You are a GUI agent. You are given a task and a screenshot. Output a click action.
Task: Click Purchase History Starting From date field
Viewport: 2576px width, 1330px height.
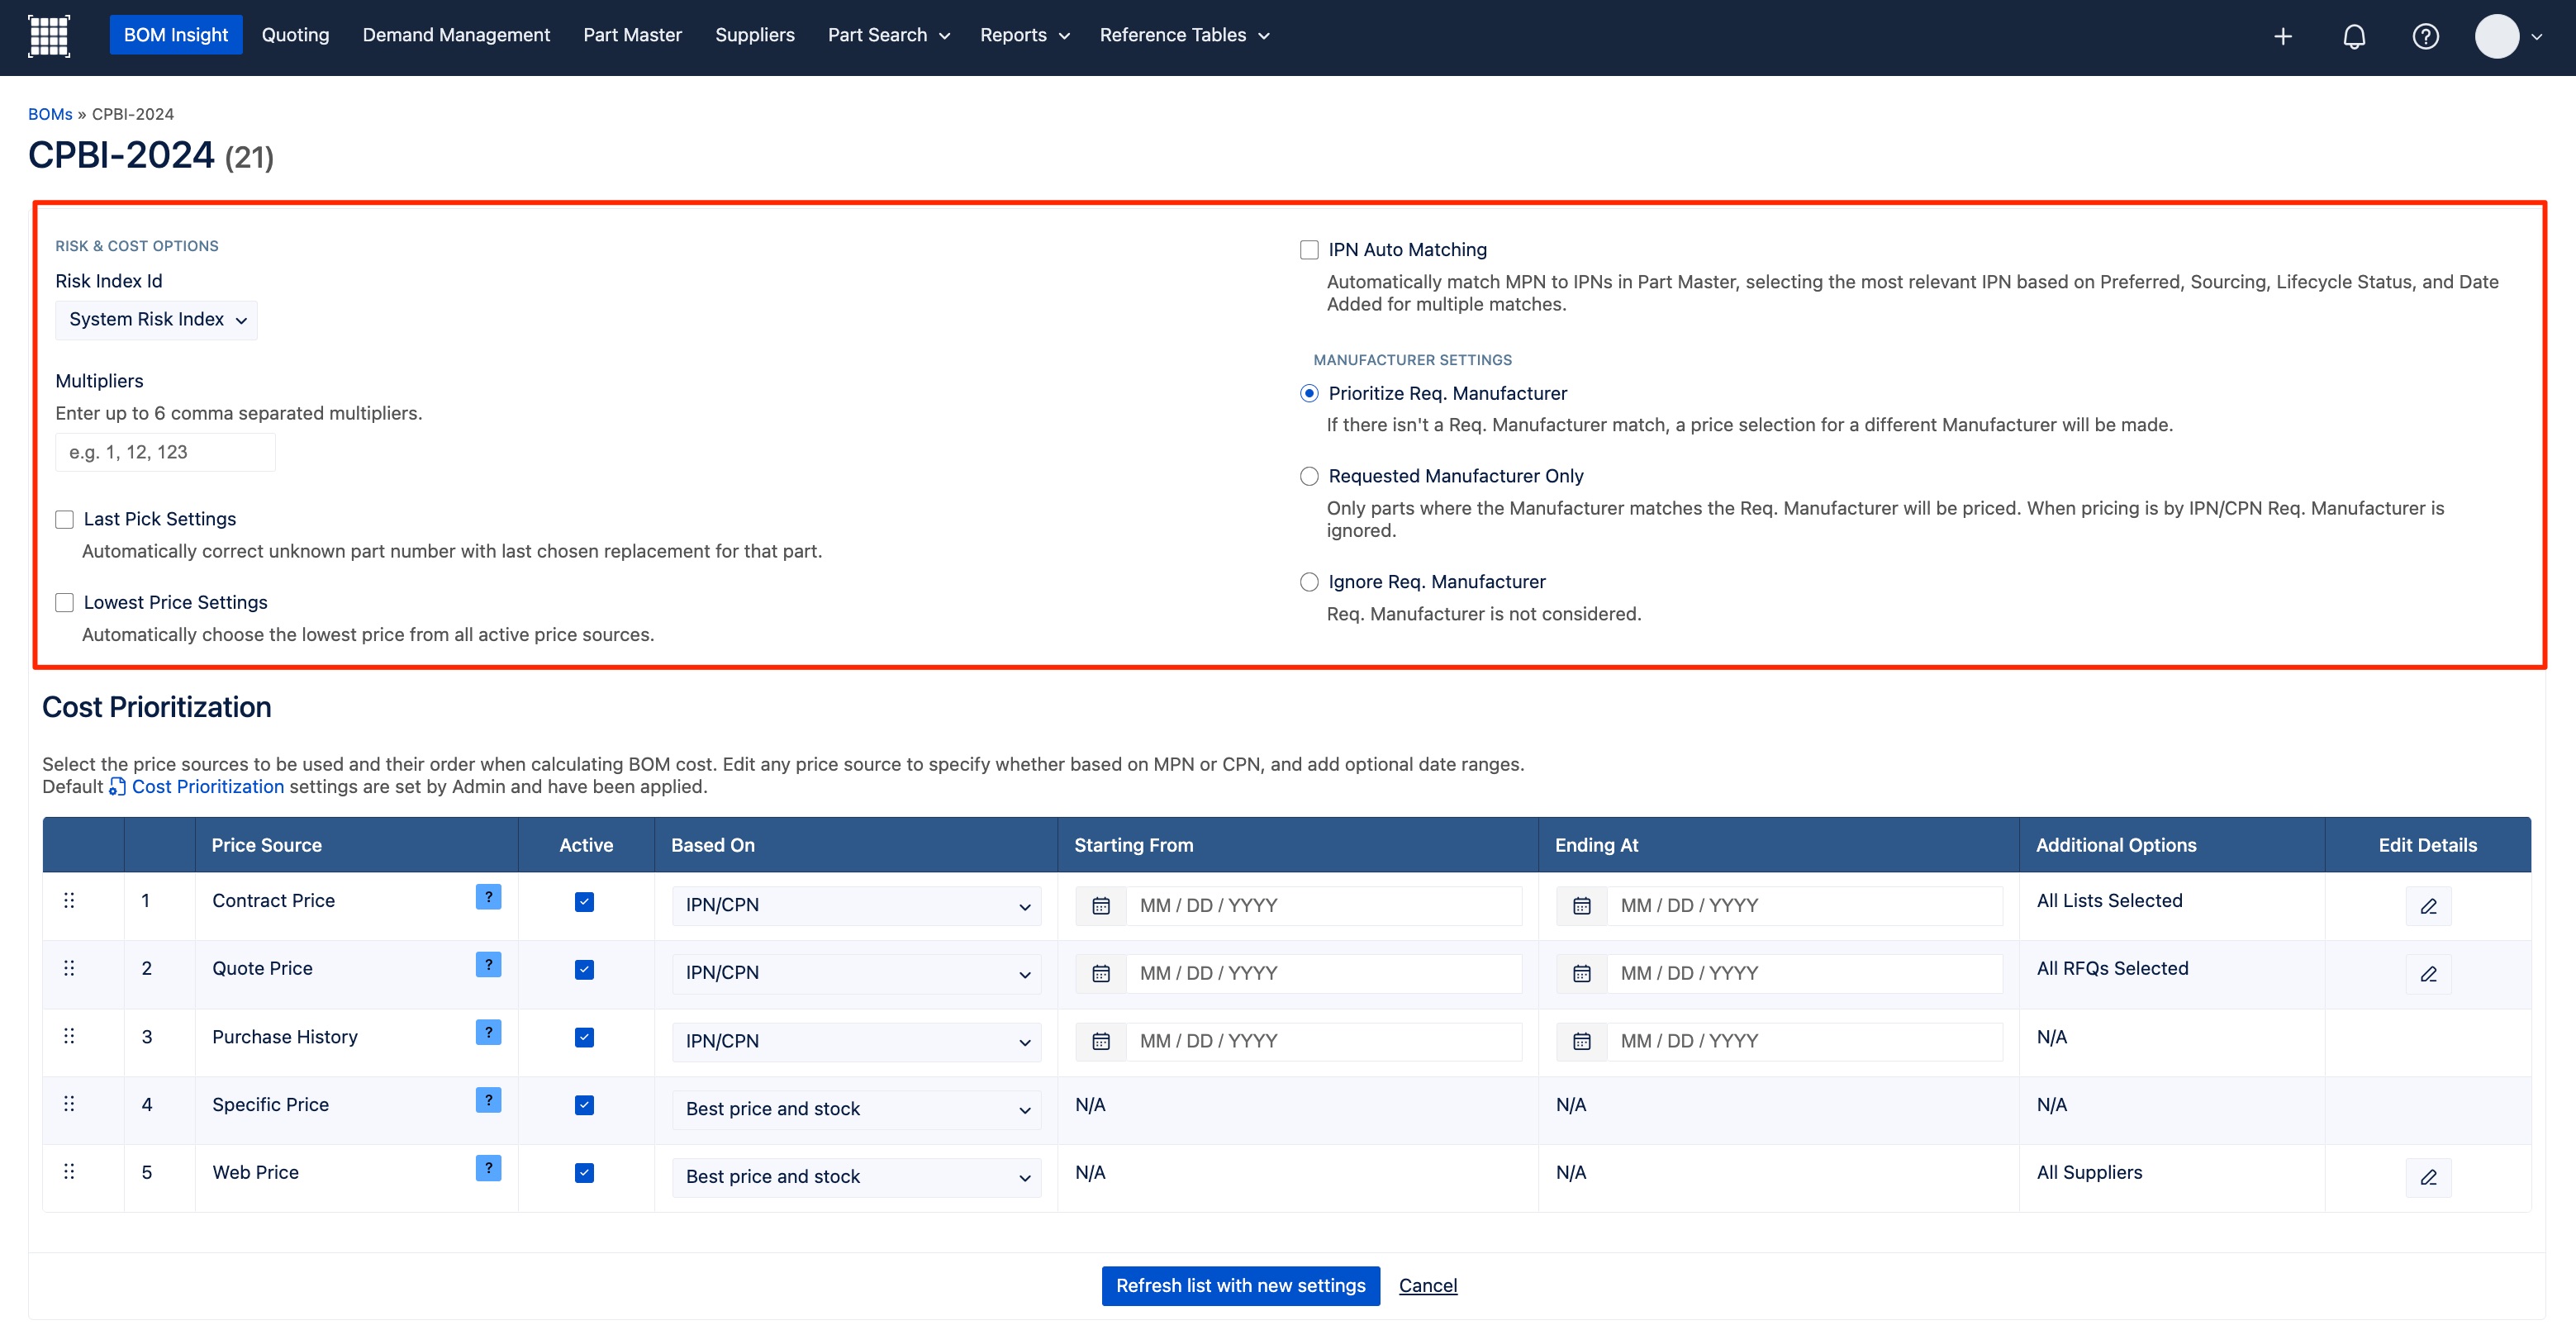(1324, 1042)
